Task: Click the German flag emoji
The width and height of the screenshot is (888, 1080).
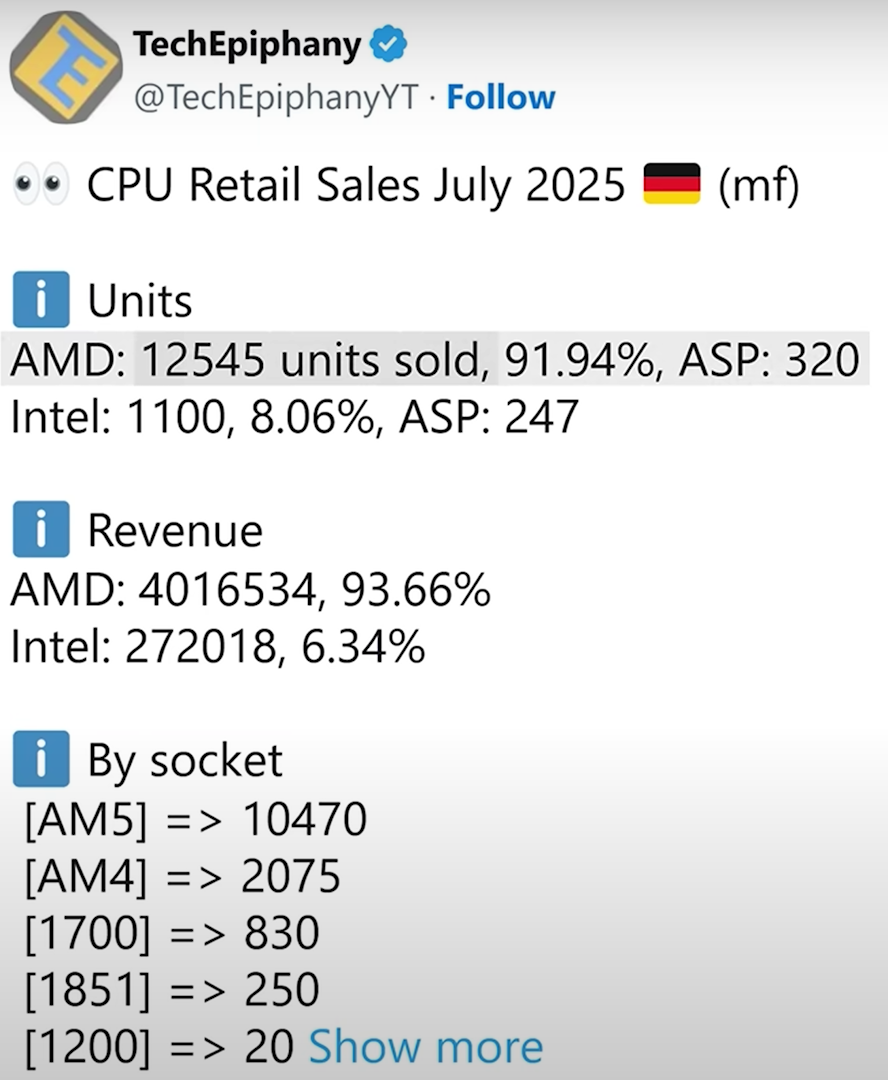Action: [671, 186]
